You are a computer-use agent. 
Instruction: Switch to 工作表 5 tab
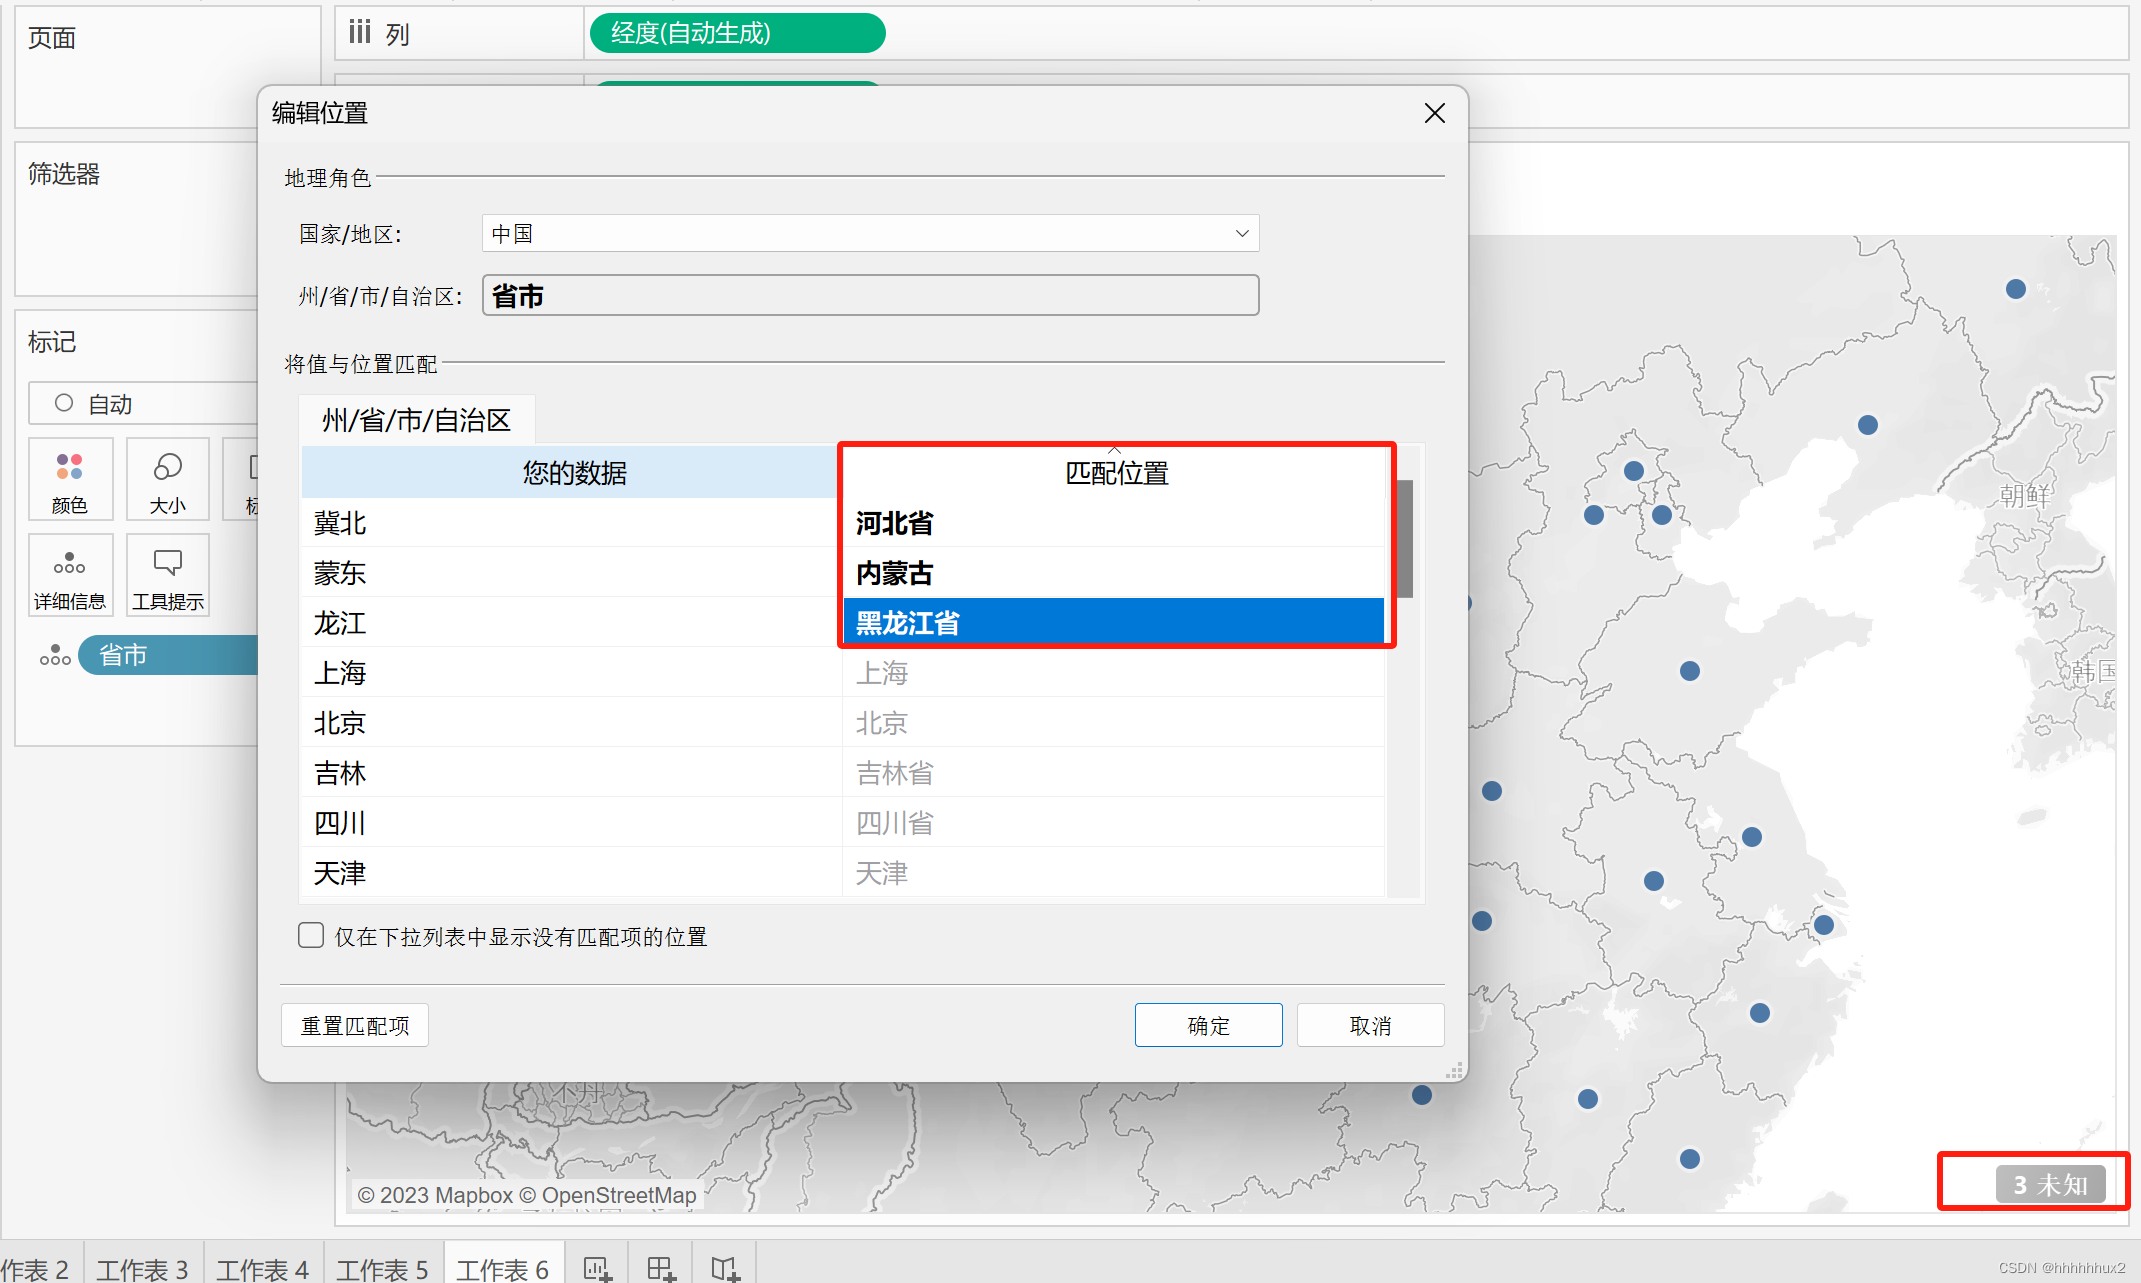pos(382,1268)
